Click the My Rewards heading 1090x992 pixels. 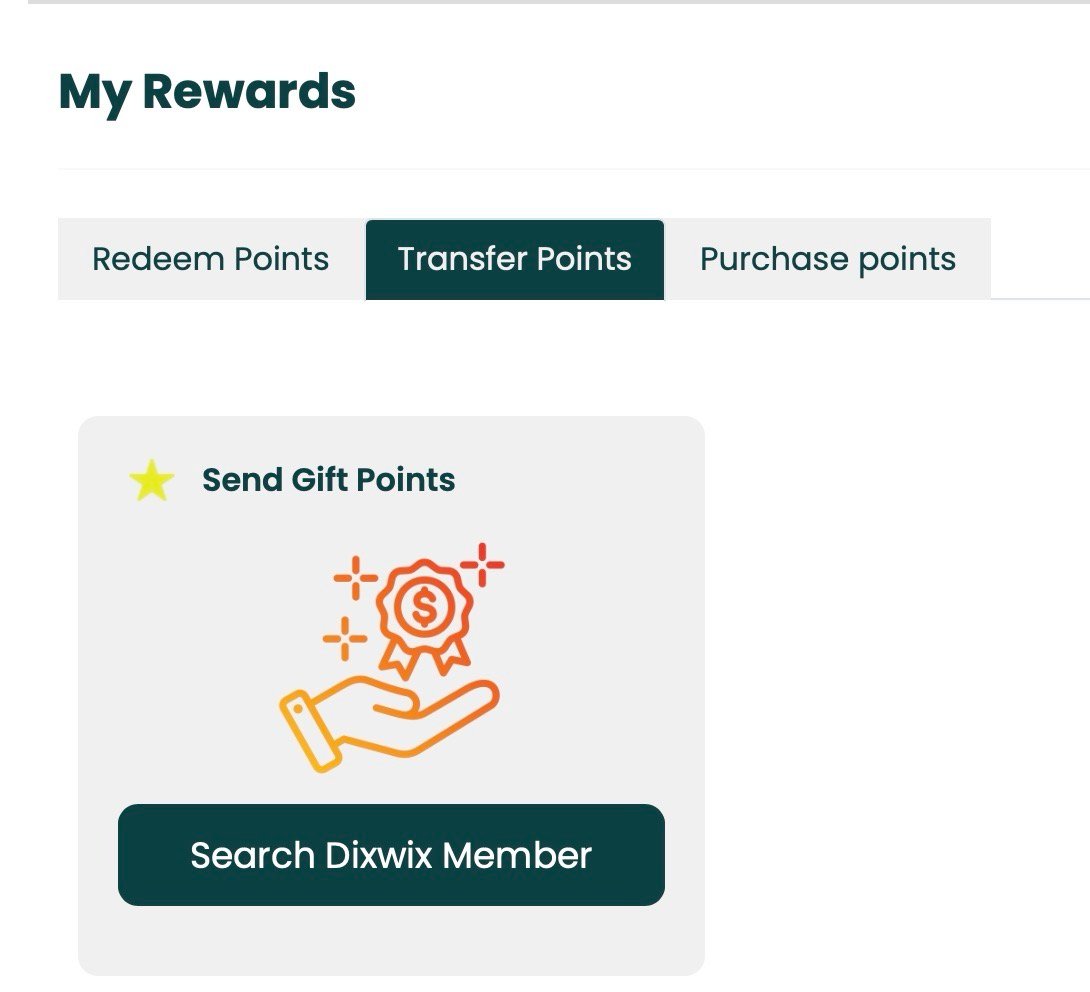click(207, 92)
